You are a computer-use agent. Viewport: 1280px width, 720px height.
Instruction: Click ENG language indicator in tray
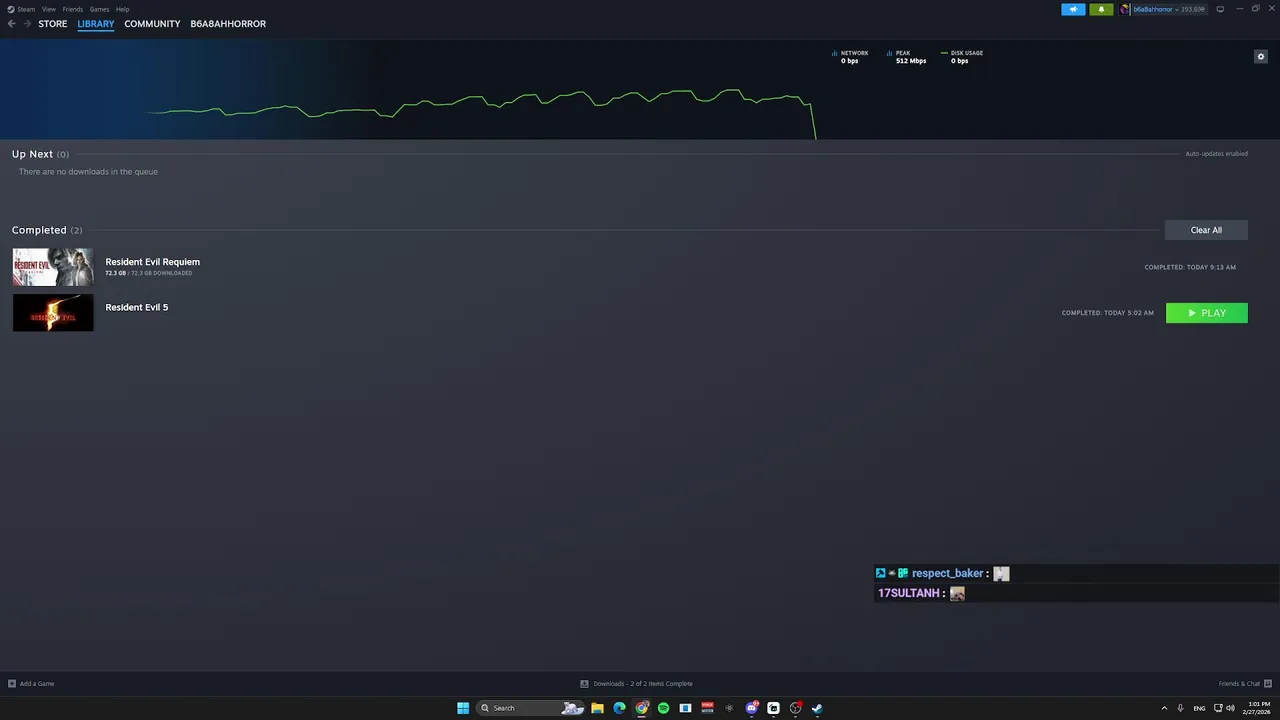[x=1199, y=708]
